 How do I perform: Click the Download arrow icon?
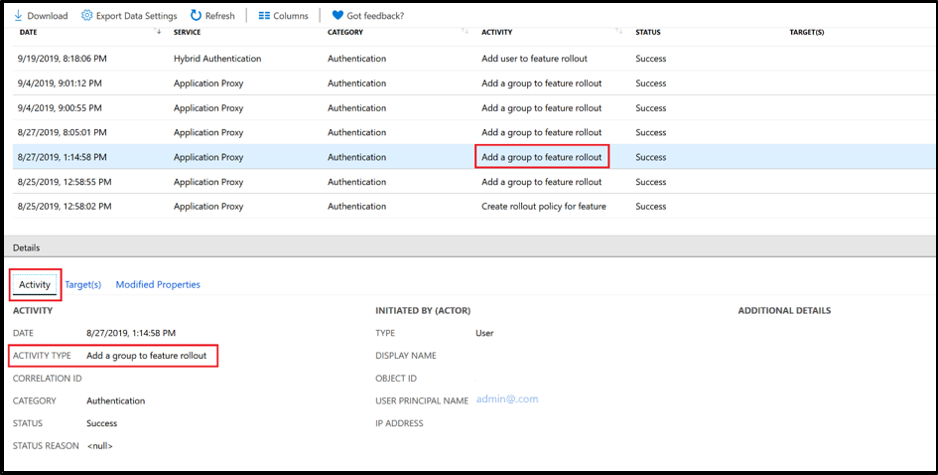[x=18, y=16]
